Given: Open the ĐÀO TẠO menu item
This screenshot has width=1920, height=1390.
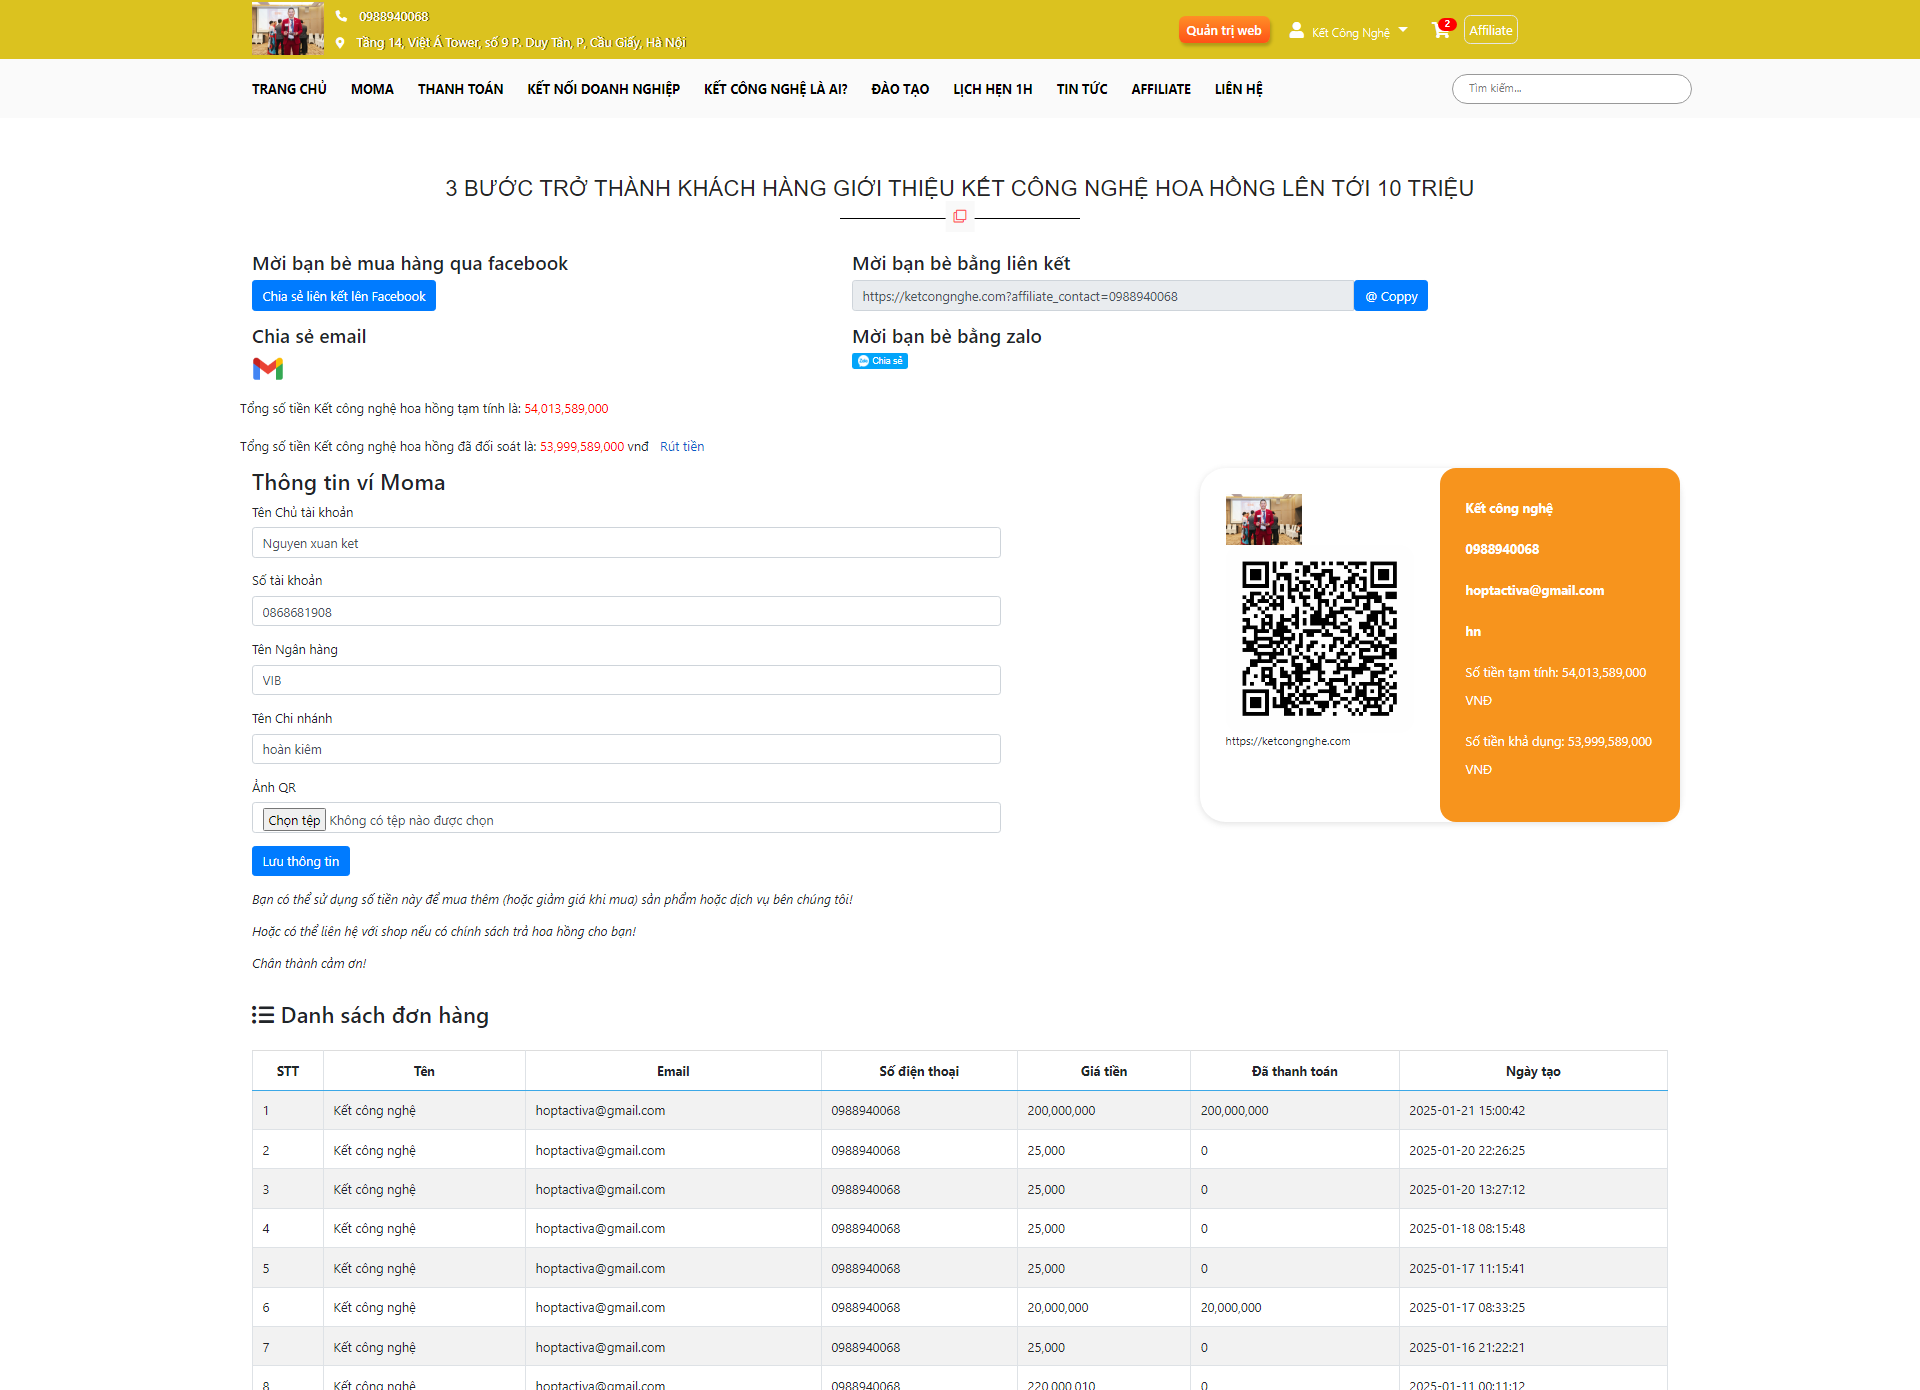Looking at the screenshot, I should point(900,89).
